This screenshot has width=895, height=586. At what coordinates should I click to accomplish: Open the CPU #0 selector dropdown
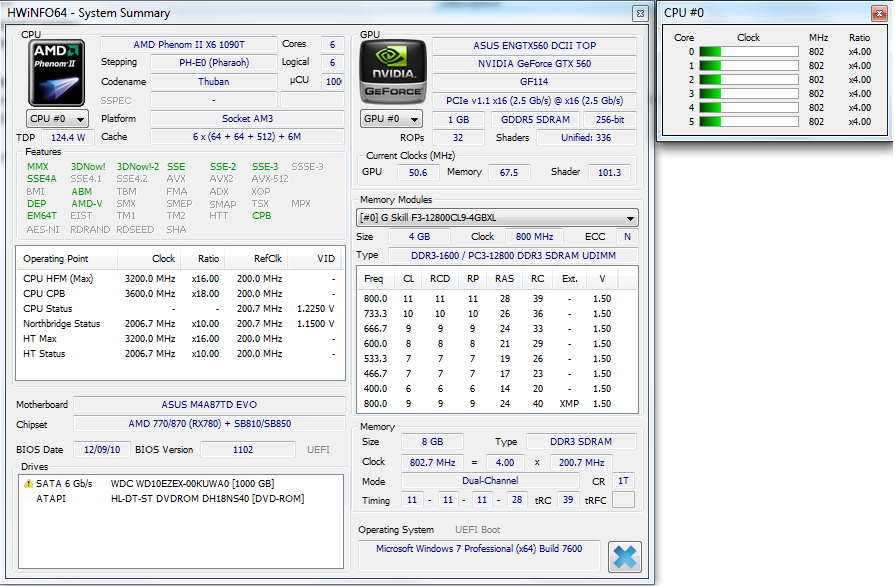(57, 119)
